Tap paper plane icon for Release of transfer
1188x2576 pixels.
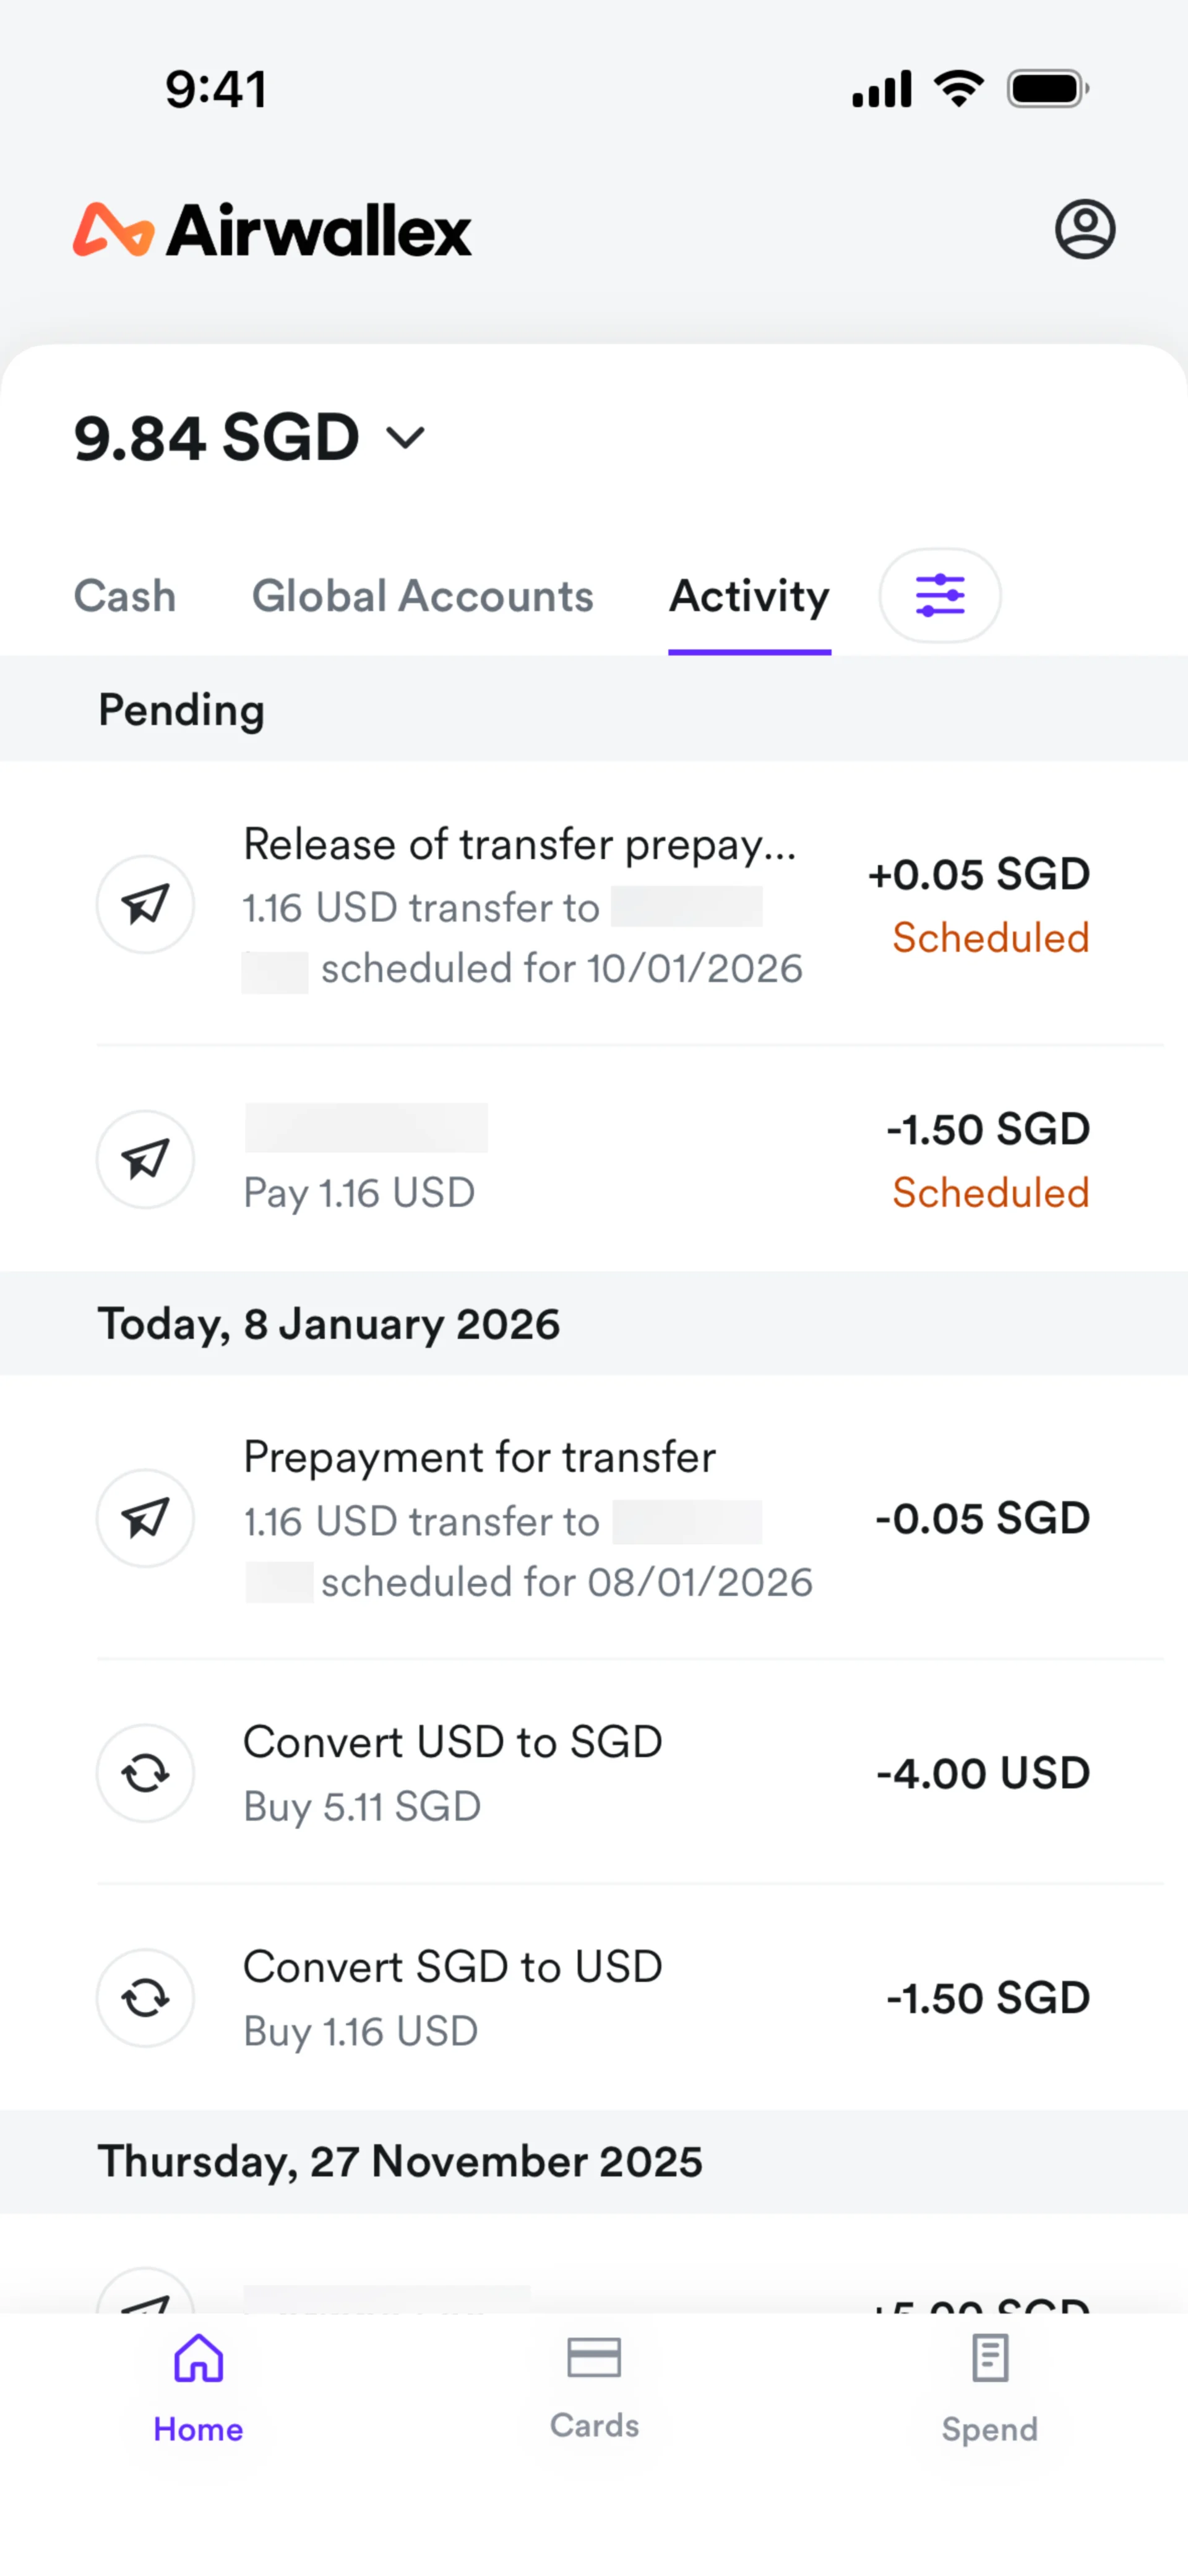pos(145,904)
